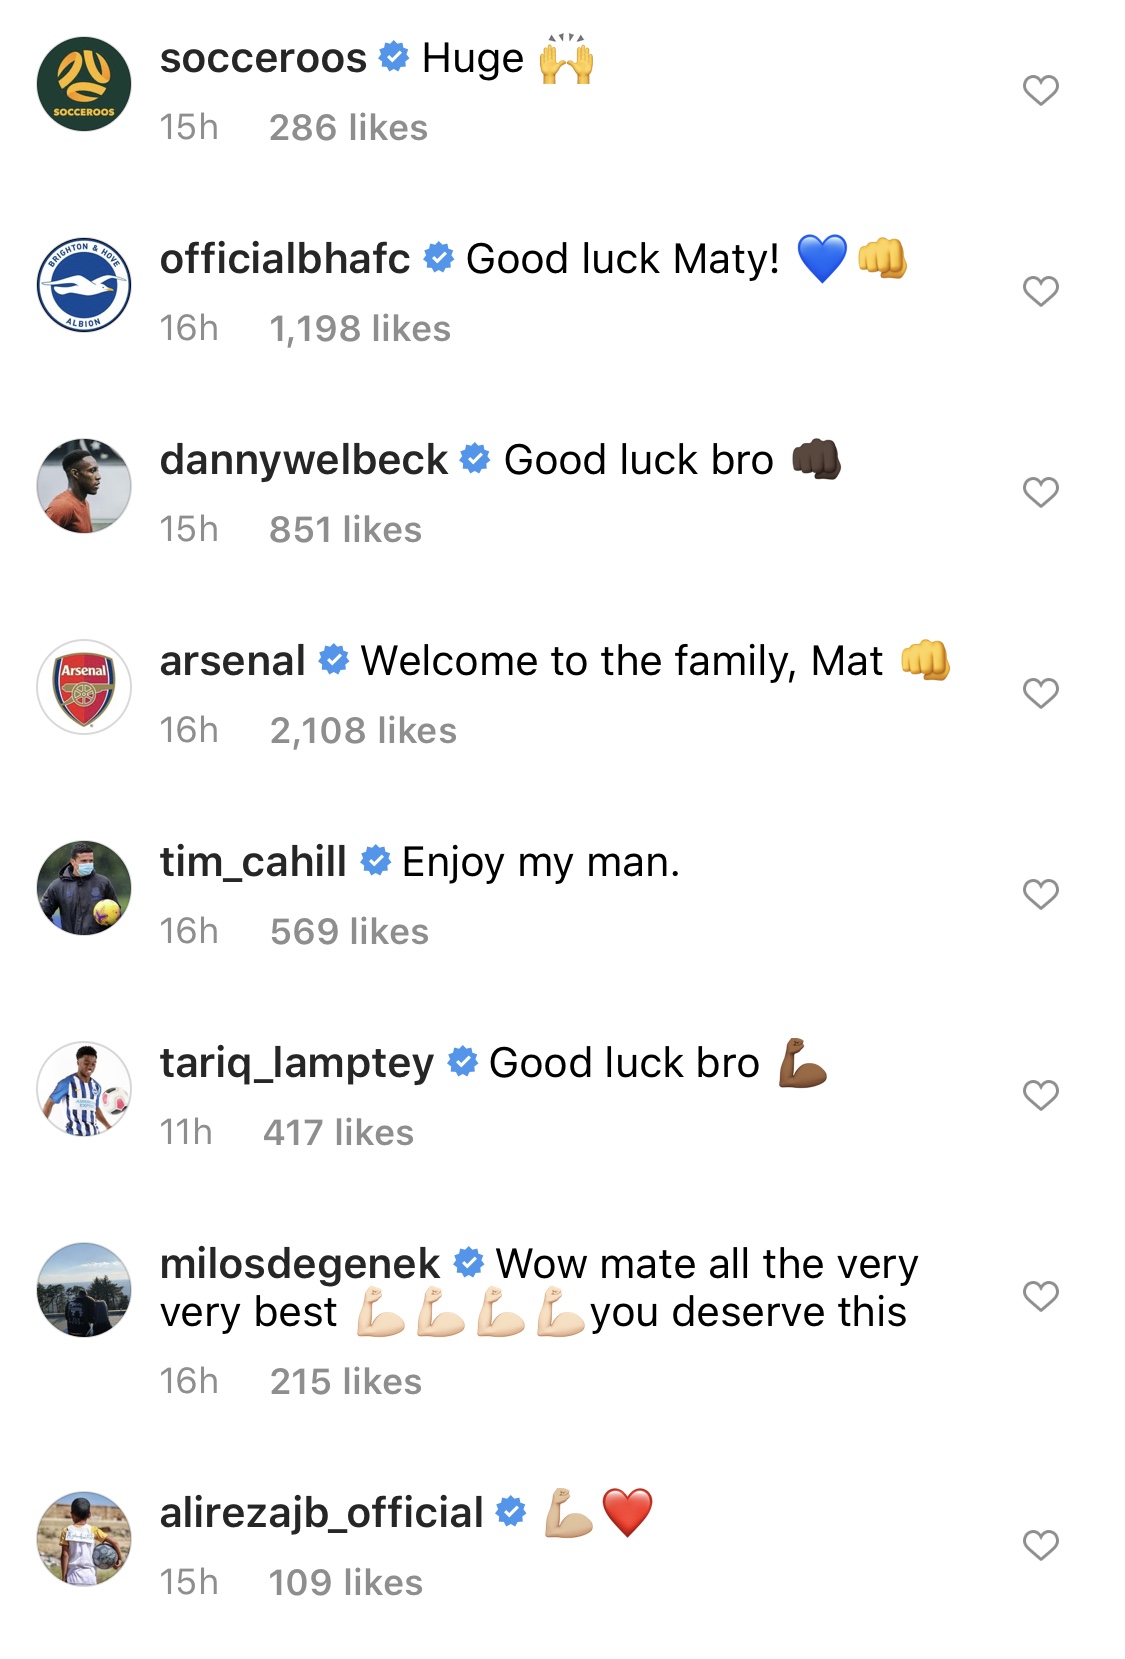Like the socceroos comment with heart

(x=1040, y=91)
